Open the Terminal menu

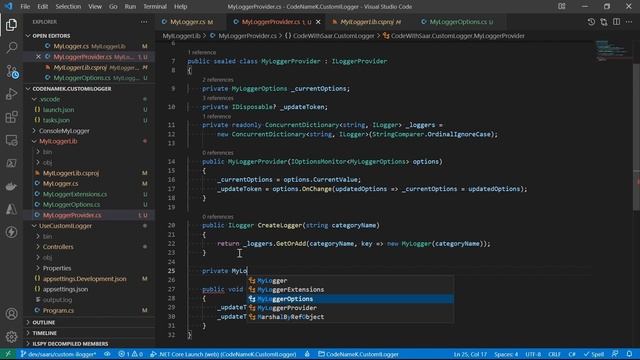155,7
